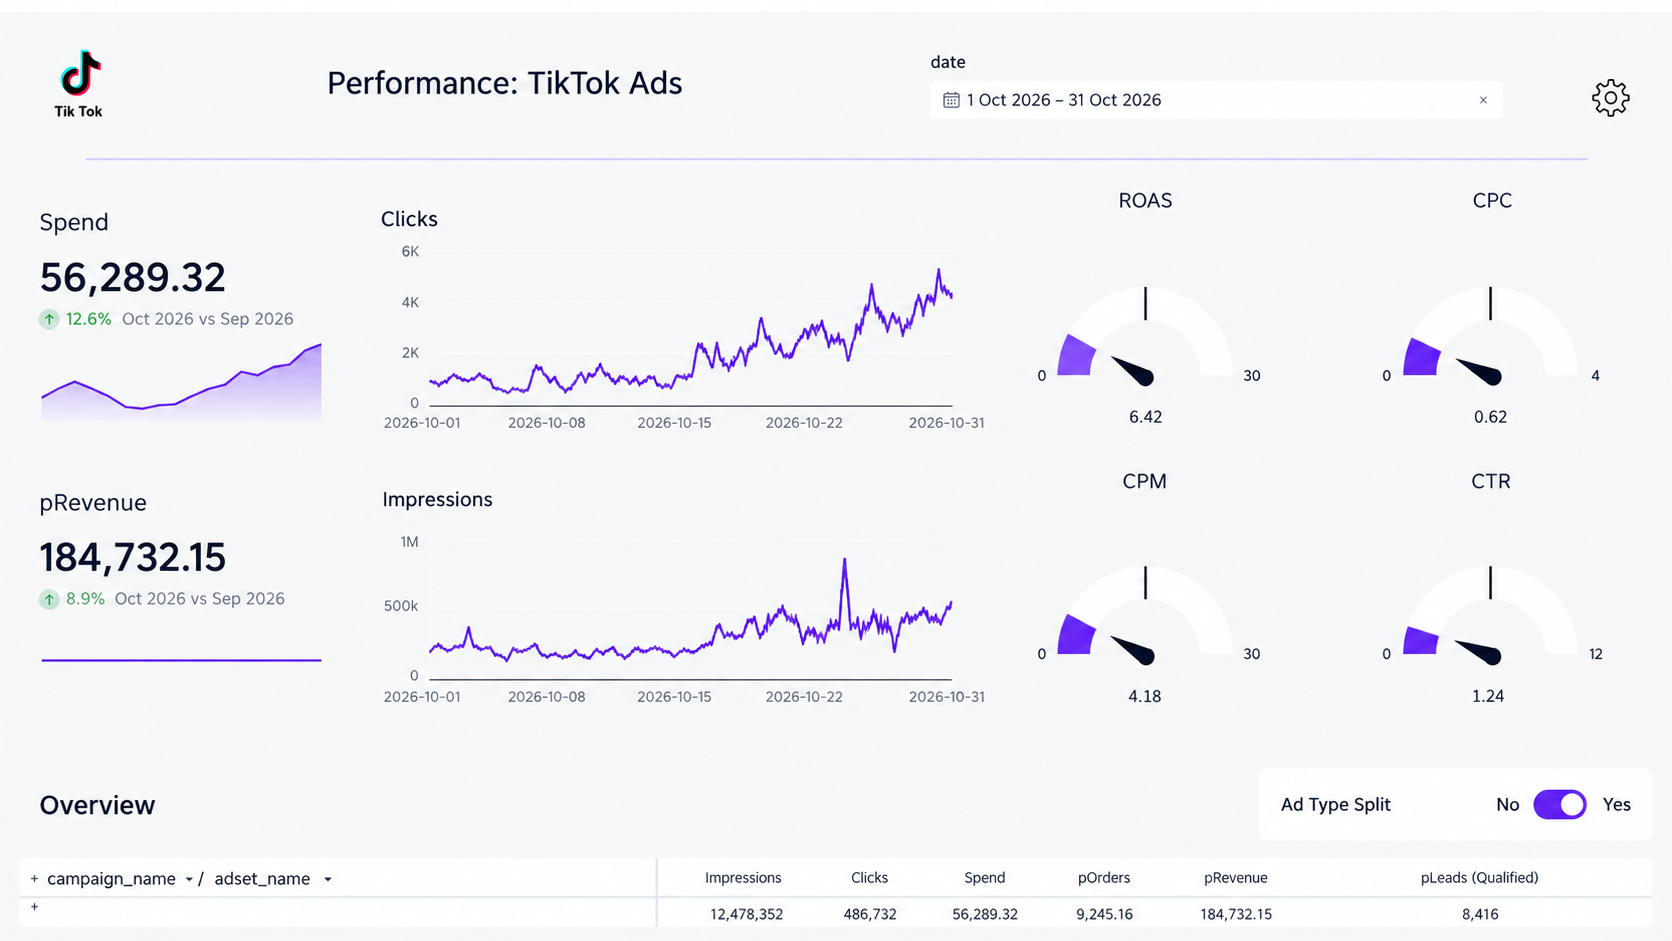Image resolution: width=1672 pixels, height=941 pixels.
Task: Open the adset_name dropdown arrow
Action: 327,880
